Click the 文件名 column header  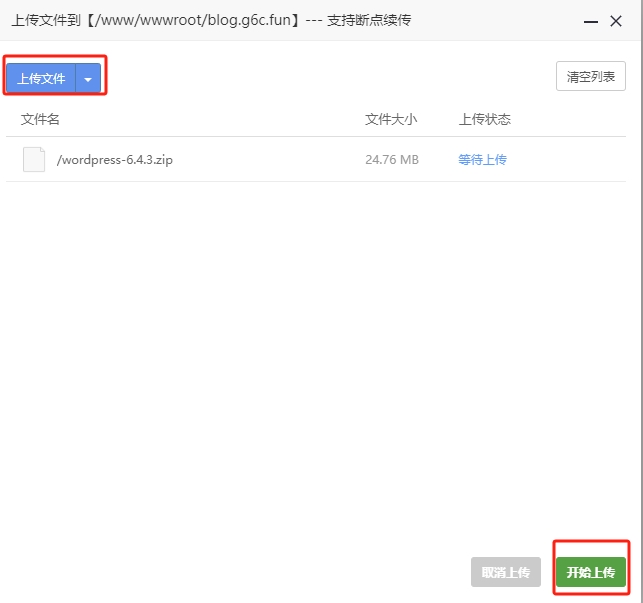point(40,119)
